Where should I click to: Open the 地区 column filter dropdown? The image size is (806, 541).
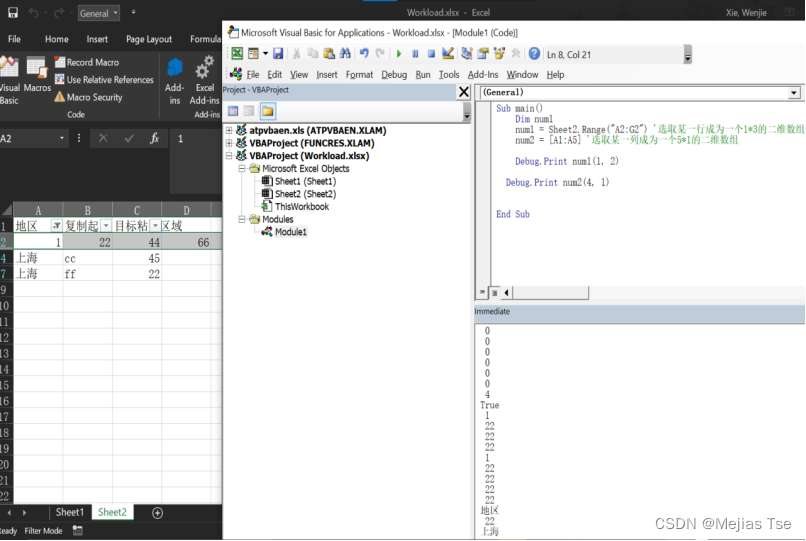pos(56,226)
